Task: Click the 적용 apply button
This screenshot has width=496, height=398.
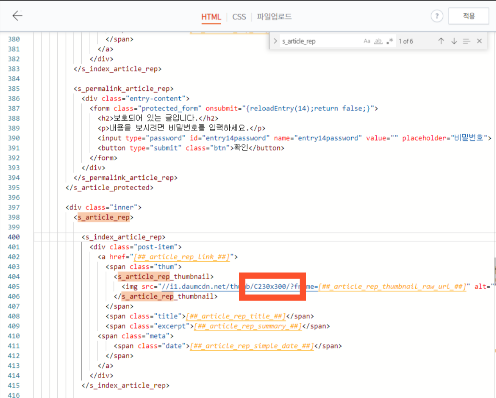Action: 468,16
